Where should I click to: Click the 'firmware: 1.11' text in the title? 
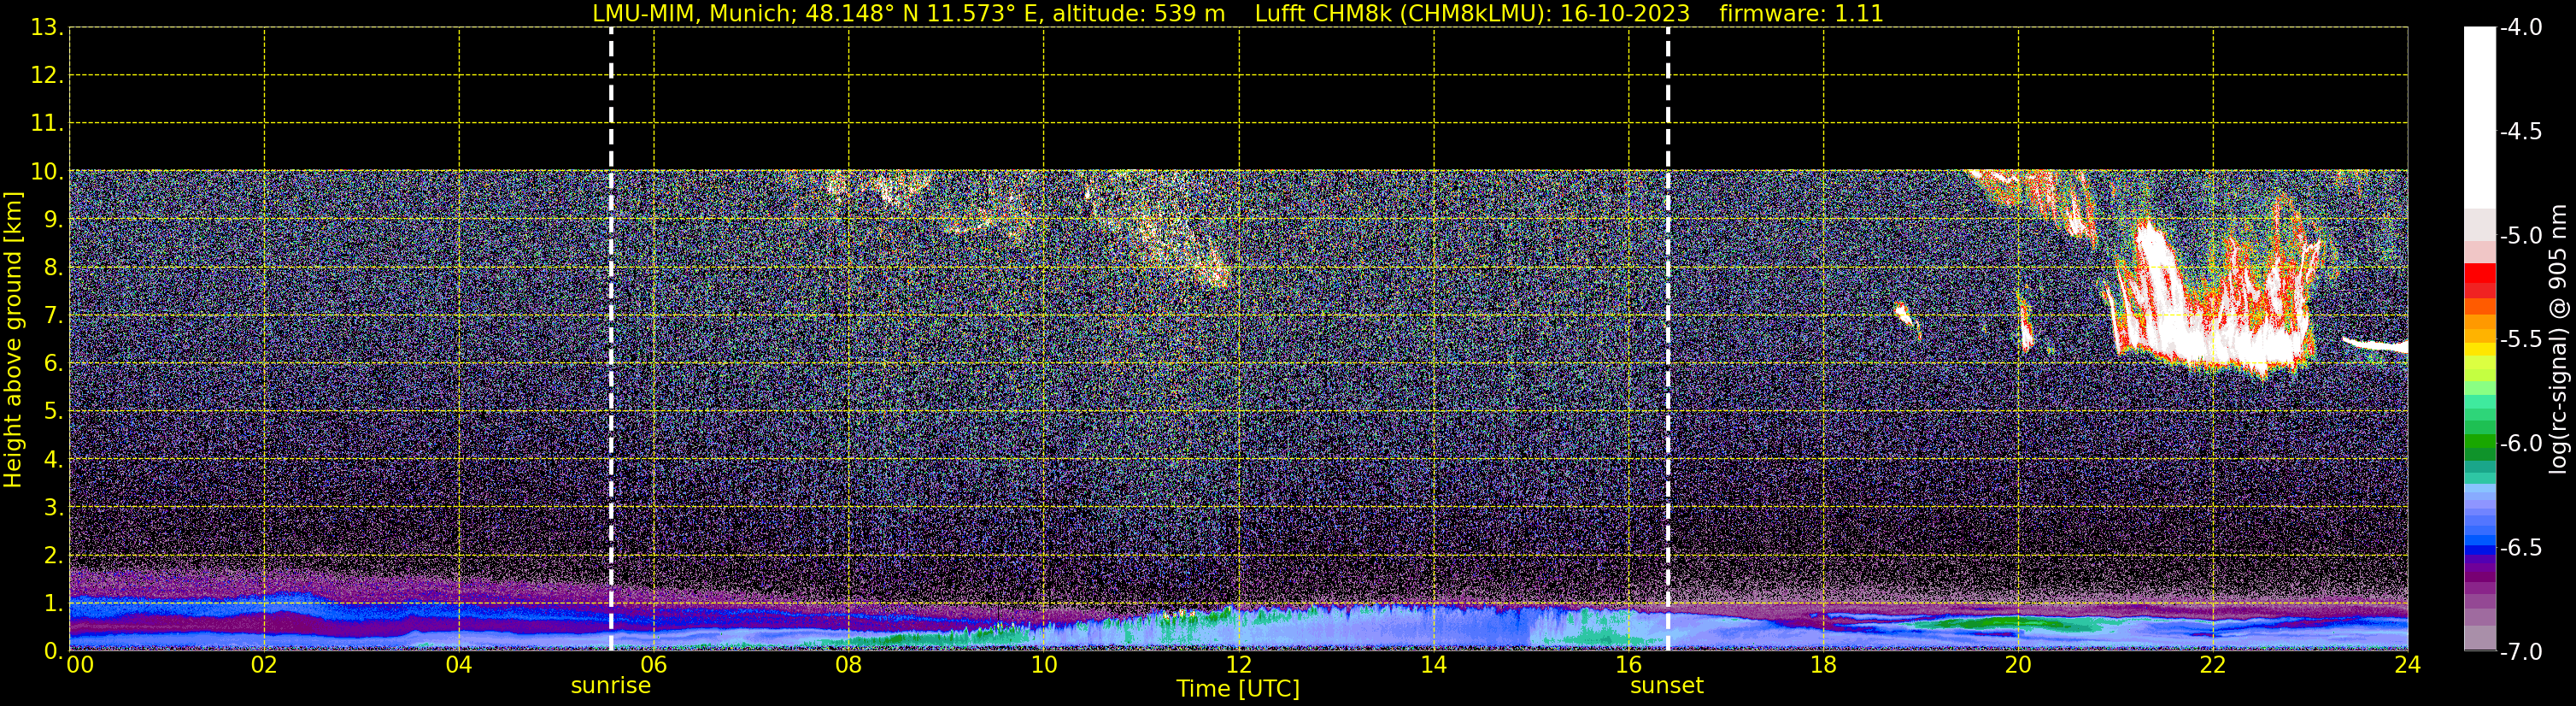1801,14
